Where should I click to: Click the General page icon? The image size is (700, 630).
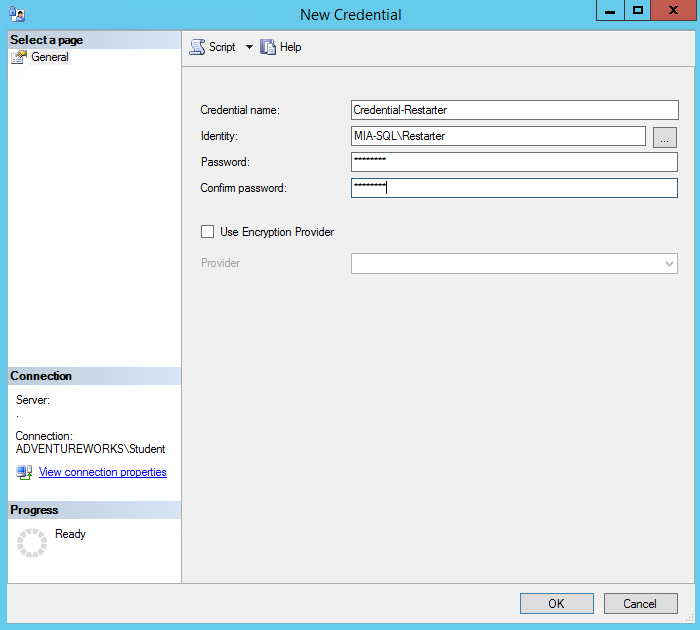coord(18,57)
